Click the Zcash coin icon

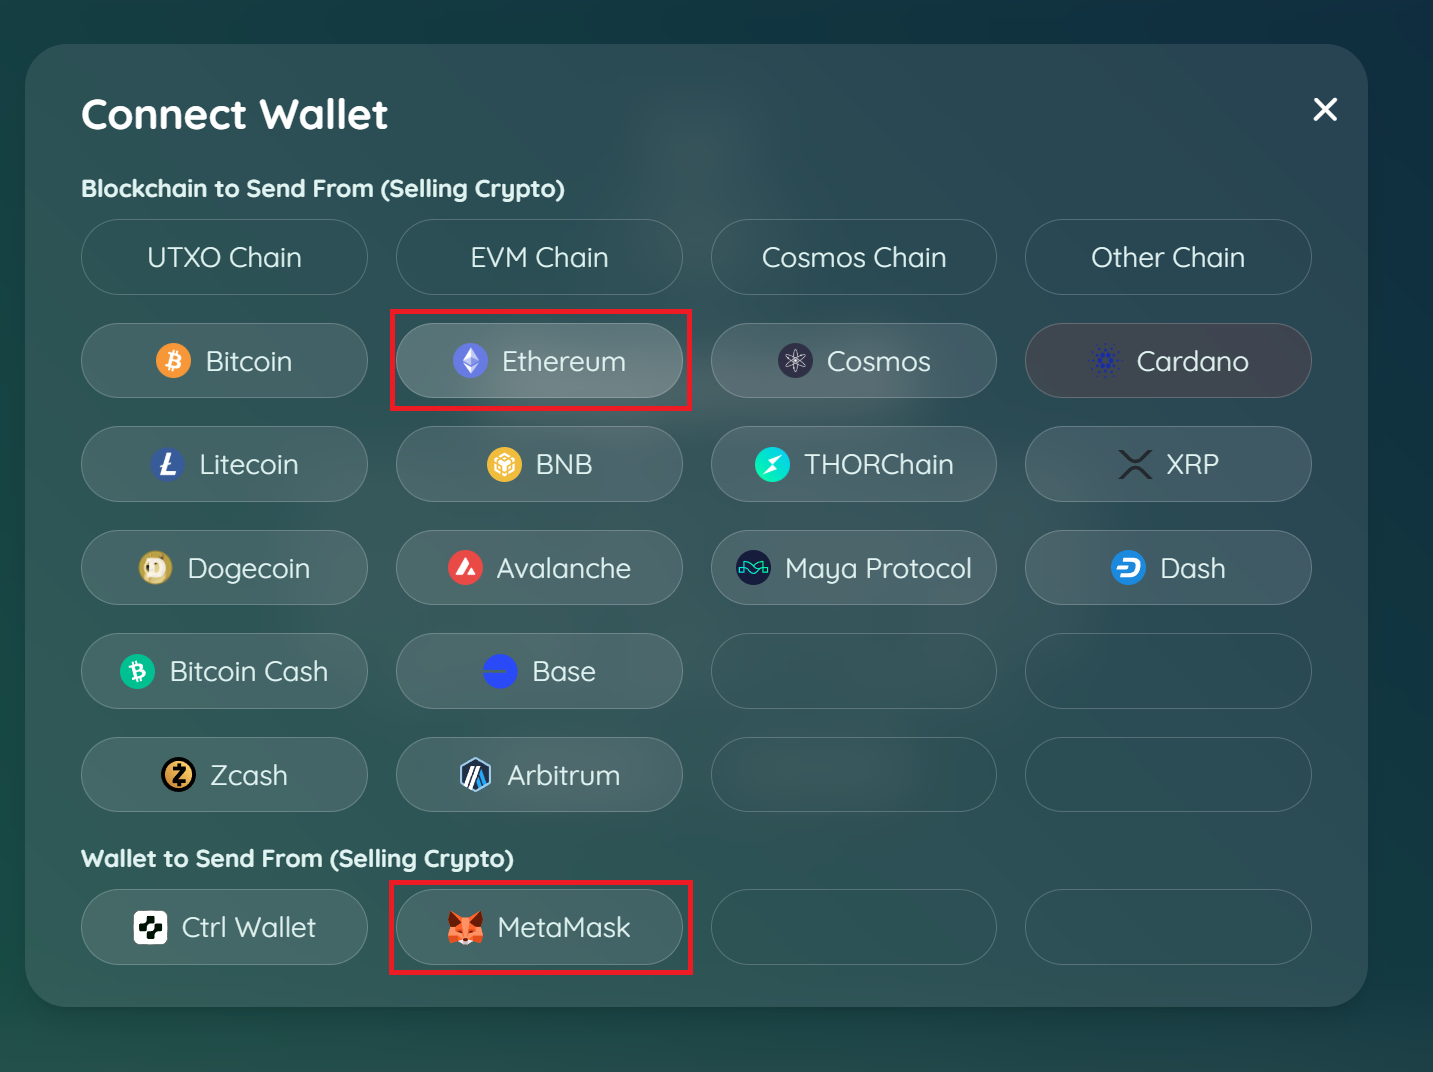pyautogui.click(x=178, y=775)
